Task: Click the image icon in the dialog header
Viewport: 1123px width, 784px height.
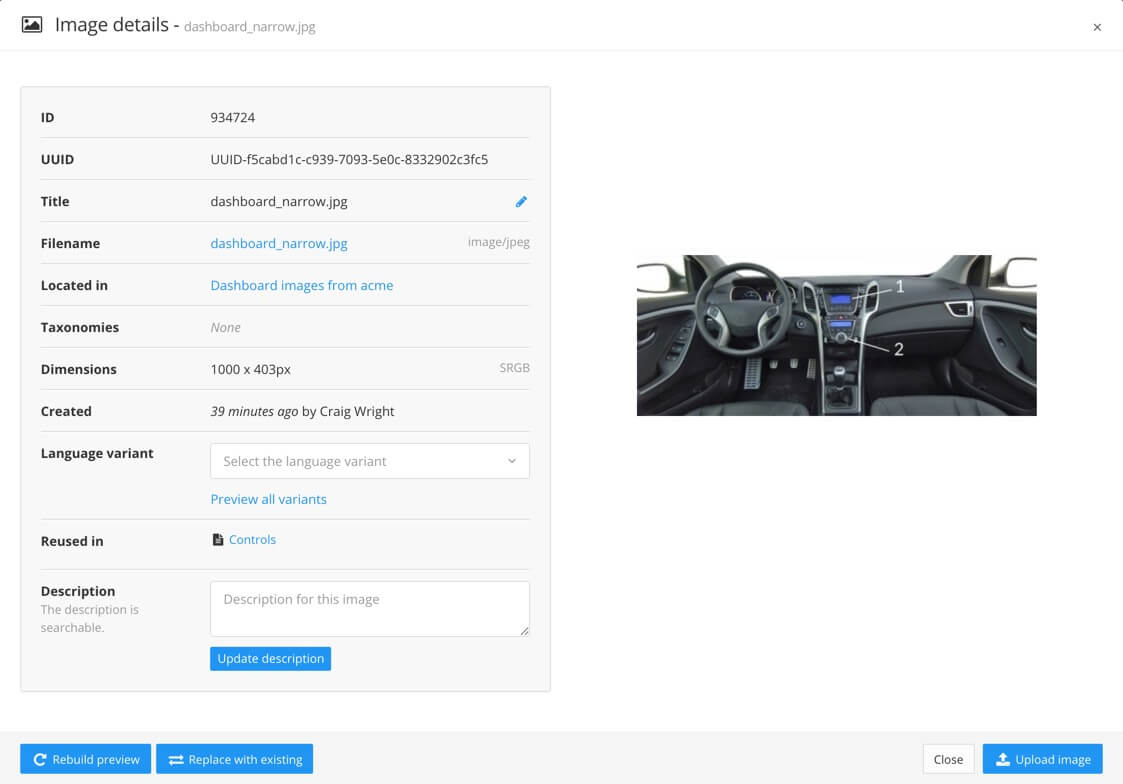Action: (x=34, y=24)
